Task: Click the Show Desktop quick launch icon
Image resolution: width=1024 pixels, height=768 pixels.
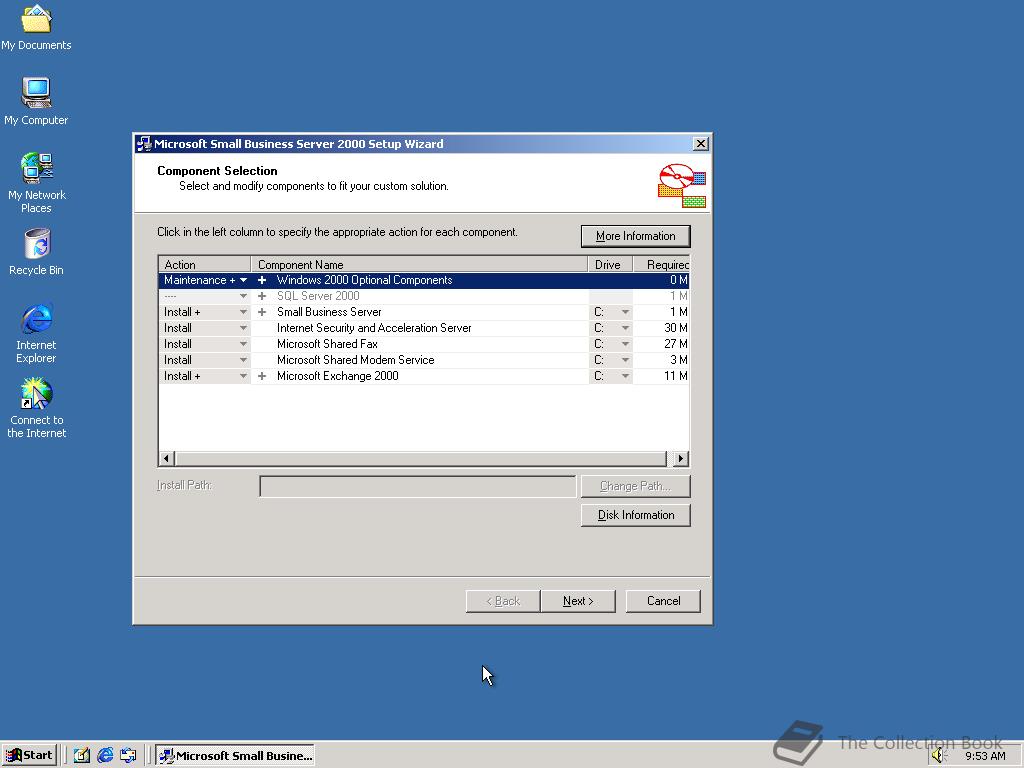Action: pyautogui.click(x=82, y=755)
